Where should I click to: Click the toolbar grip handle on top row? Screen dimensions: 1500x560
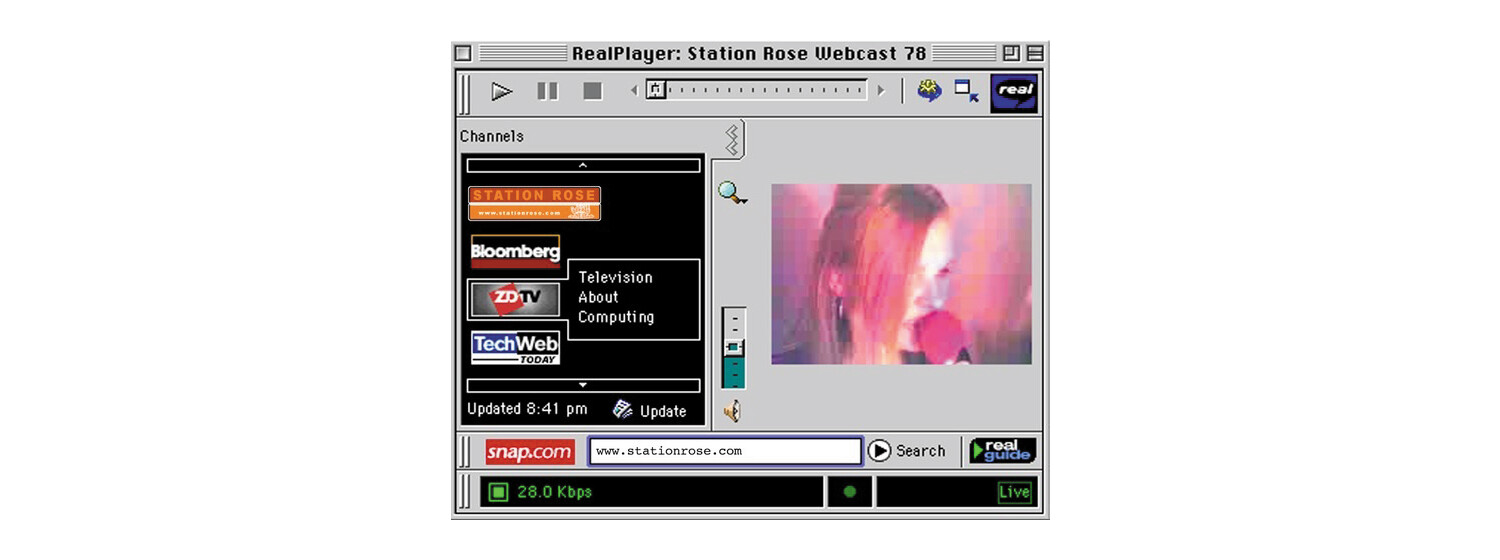point(466,93)
